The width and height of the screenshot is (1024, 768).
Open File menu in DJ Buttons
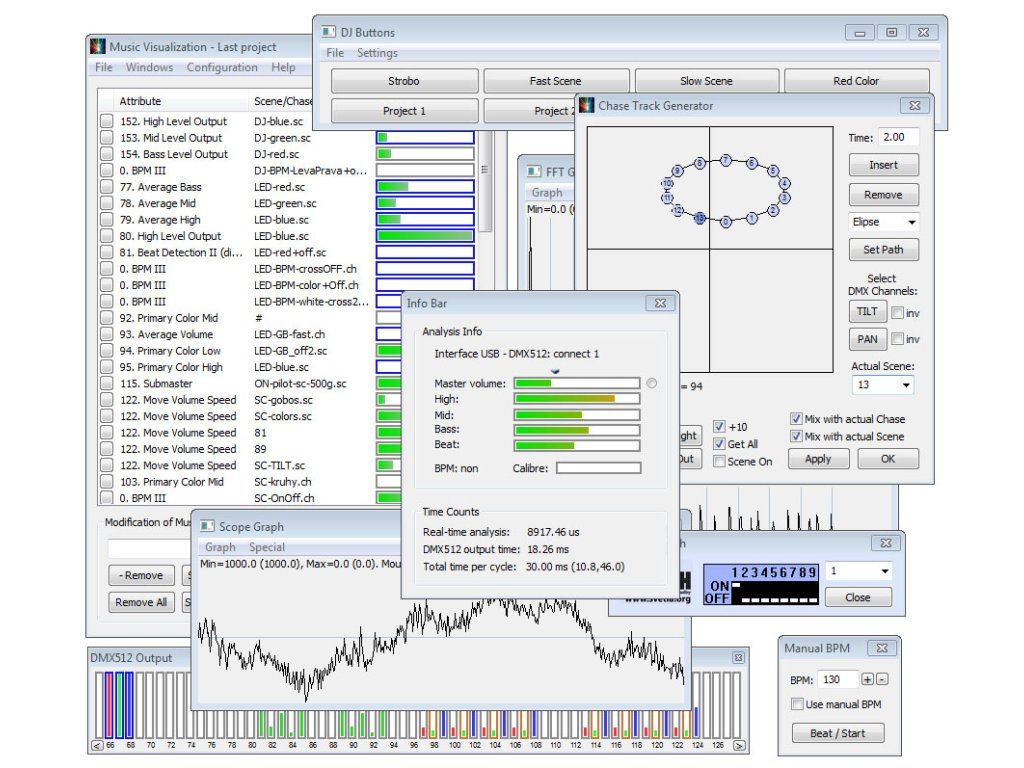click(x=335, y=52)
